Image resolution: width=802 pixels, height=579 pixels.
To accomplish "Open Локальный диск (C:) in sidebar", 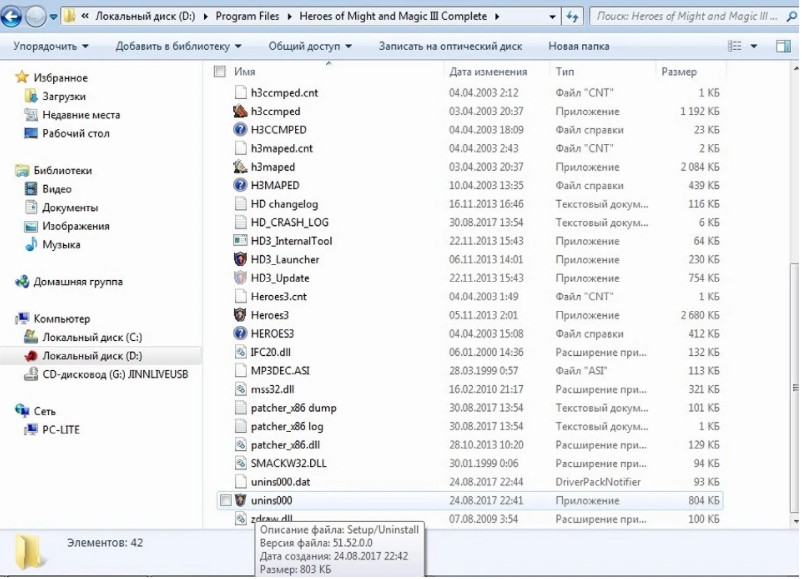I will [x=92, y=337].
